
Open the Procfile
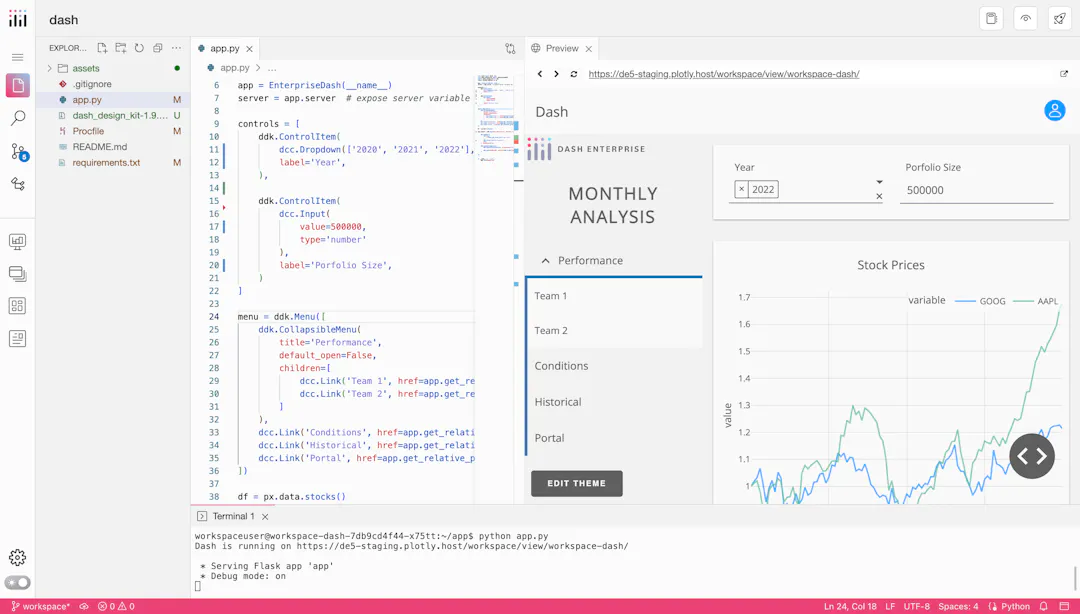tap(114, 131)
